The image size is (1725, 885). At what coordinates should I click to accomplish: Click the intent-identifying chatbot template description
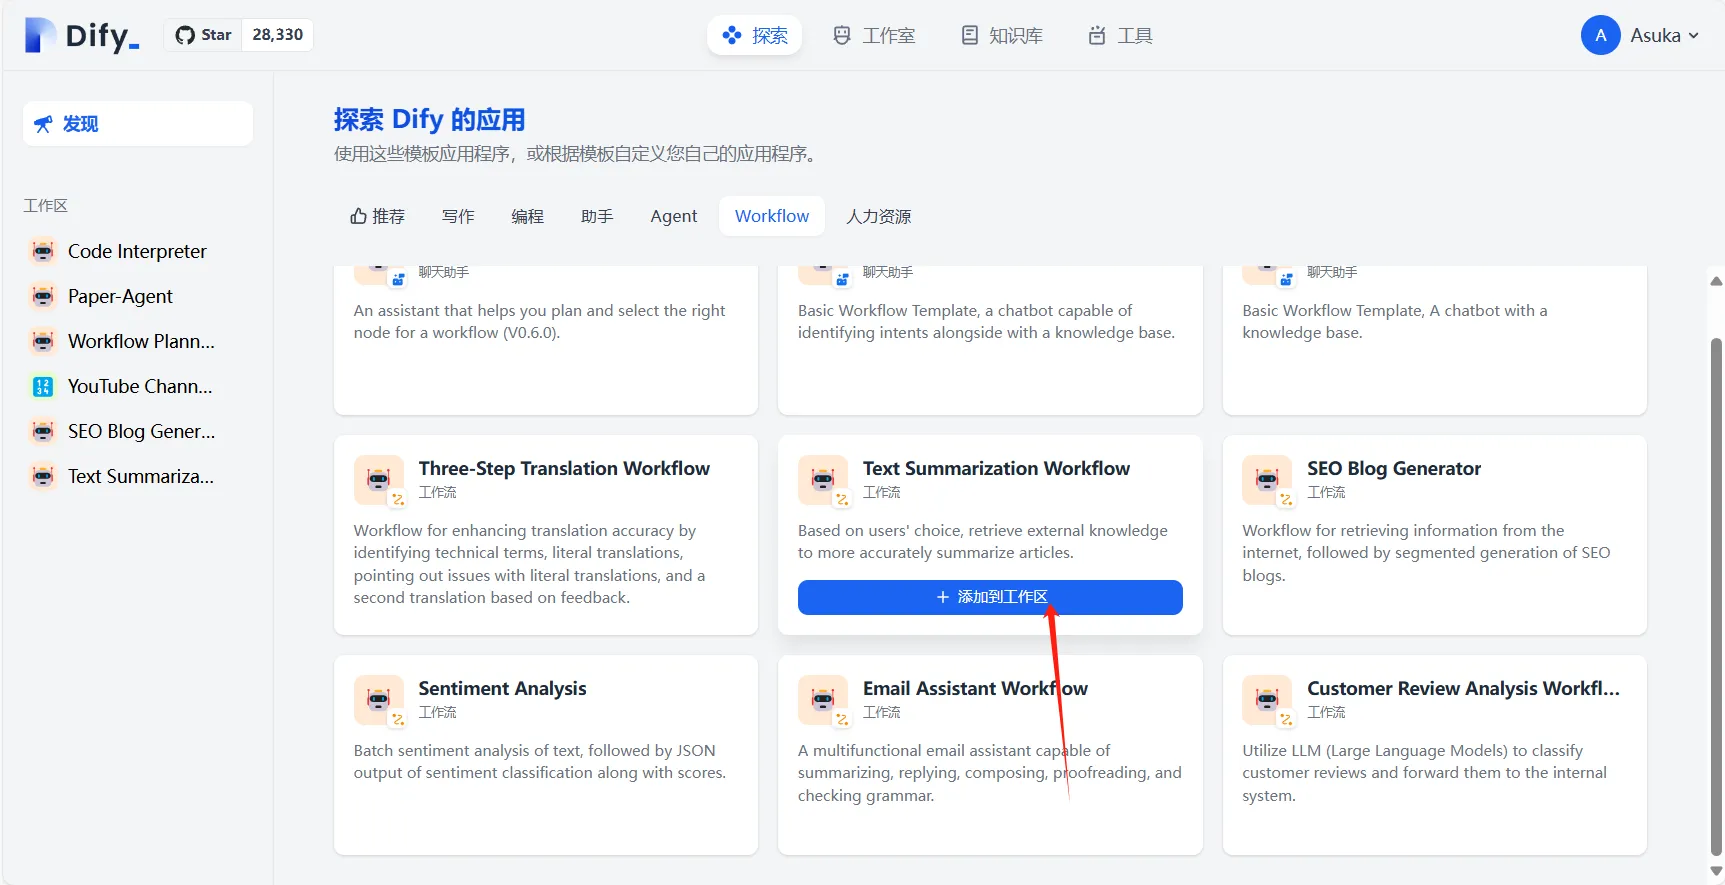986,321
